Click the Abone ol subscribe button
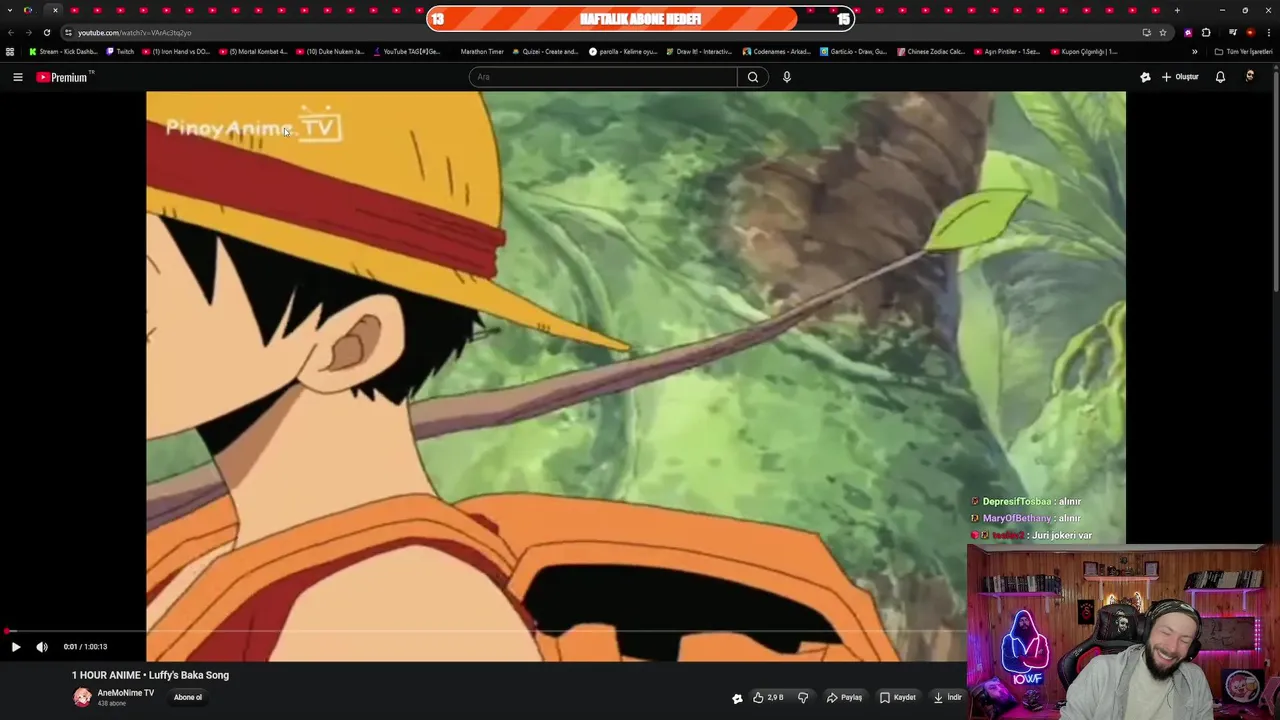 point(188,697)
